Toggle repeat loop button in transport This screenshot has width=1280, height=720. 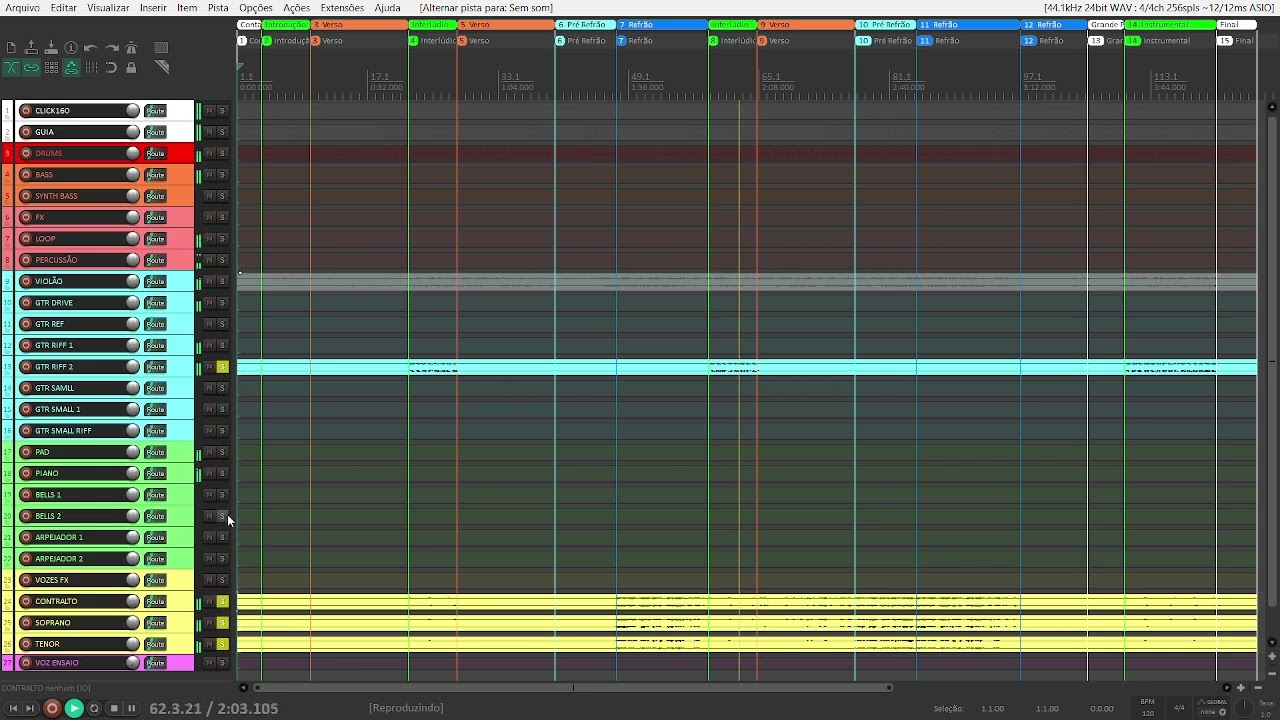pos(94,708)
